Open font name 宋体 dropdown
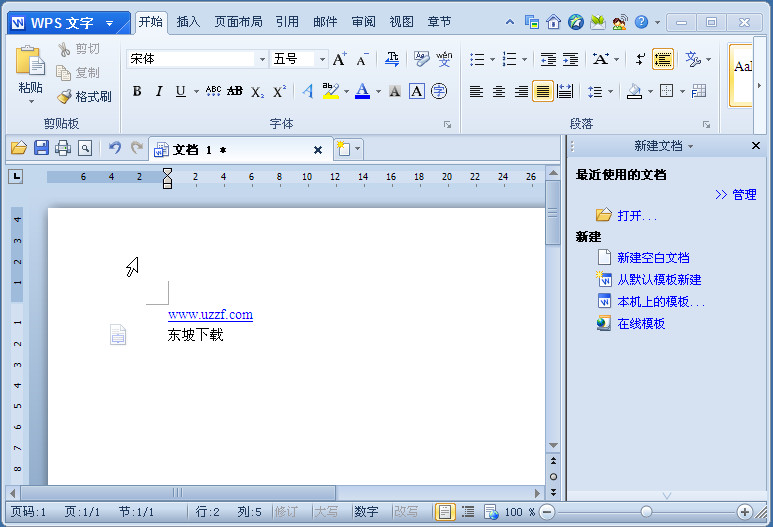 [x=262, y=60]
